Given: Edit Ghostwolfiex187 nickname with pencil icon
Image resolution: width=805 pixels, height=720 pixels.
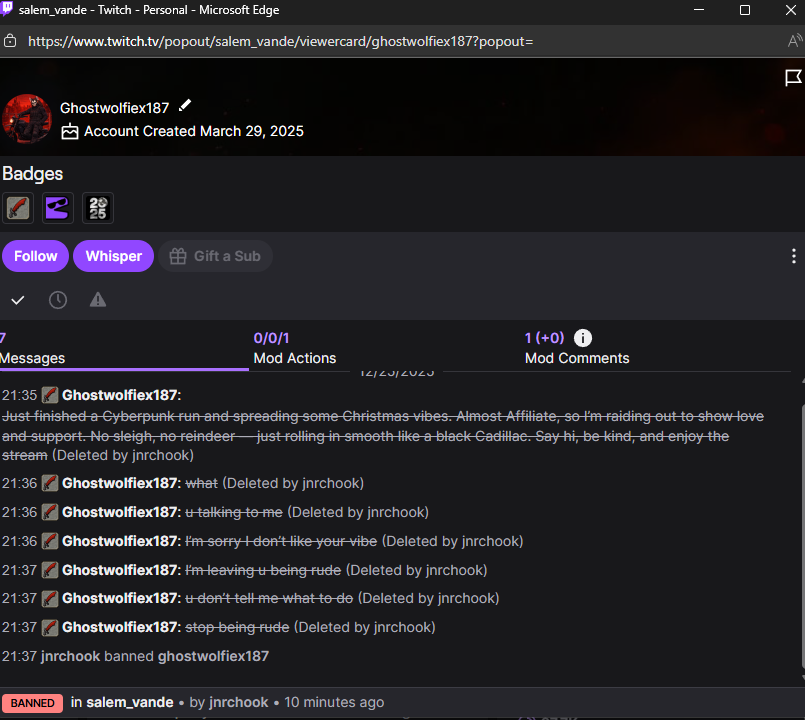Looking at the screenshot, I should [185, 106].
